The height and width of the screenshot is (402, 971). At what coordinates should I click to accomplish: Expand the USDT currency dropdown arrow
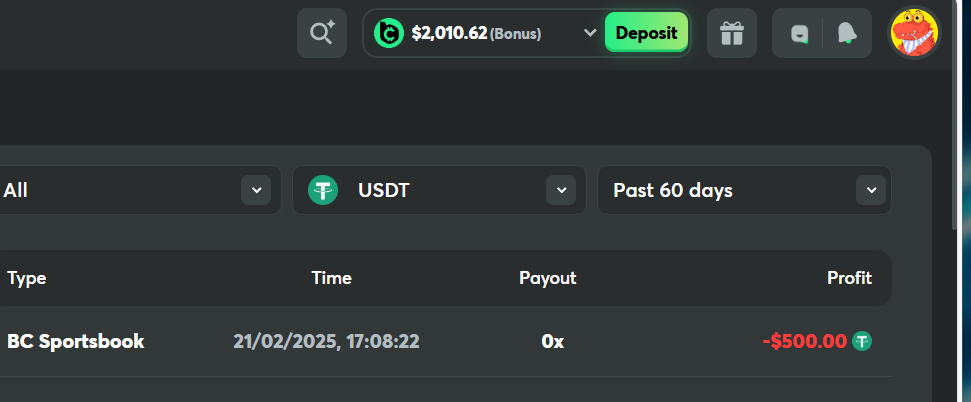tap(561, 190)
